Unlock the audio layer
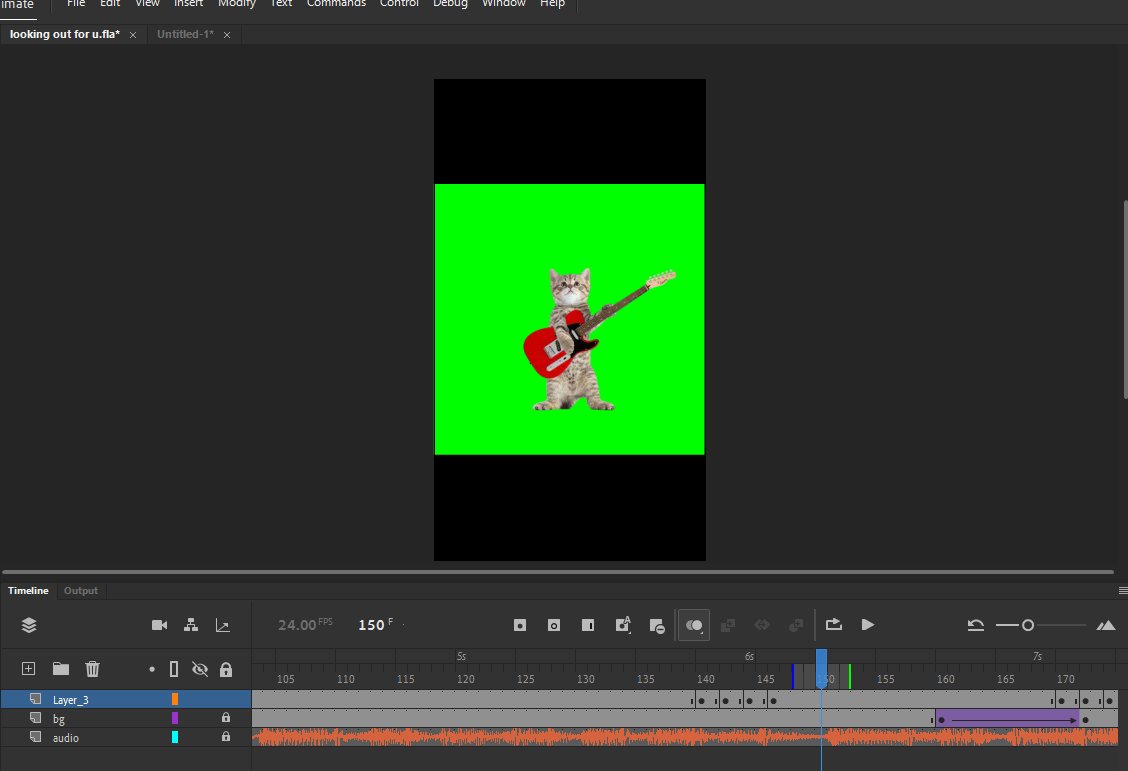 [226, 736]
